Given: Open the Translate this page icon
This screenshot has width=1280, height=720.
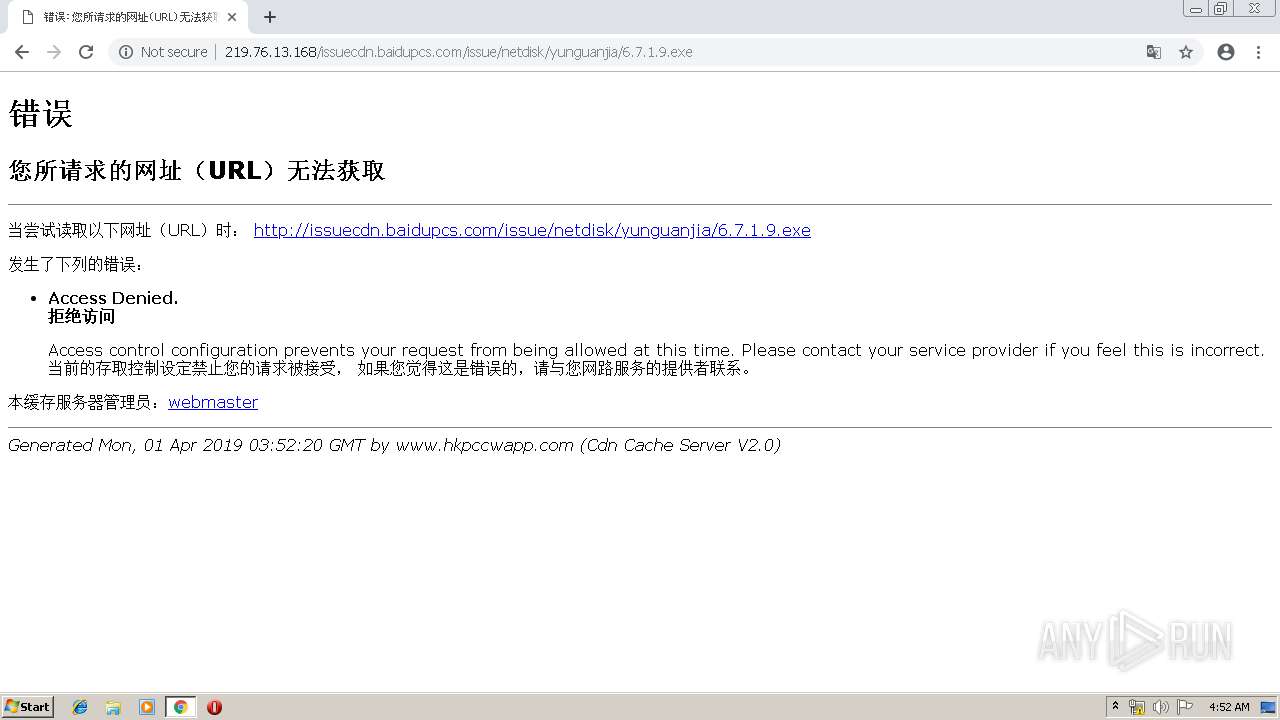Looking at the screenshot, I should pyautogui.click(x=1154, y=52).
